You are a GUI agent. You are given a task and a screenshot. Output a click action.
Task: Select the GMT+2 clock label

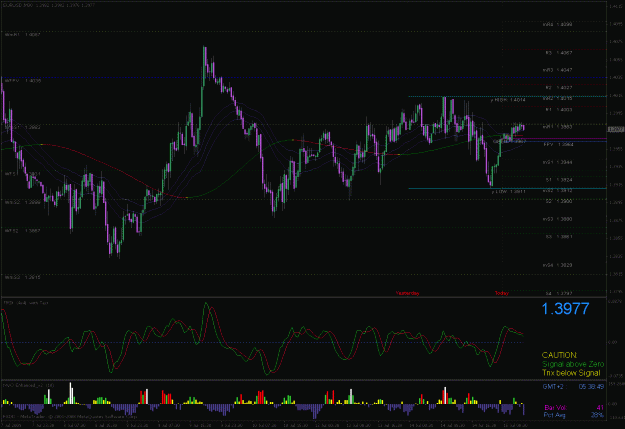click(553, 387)
